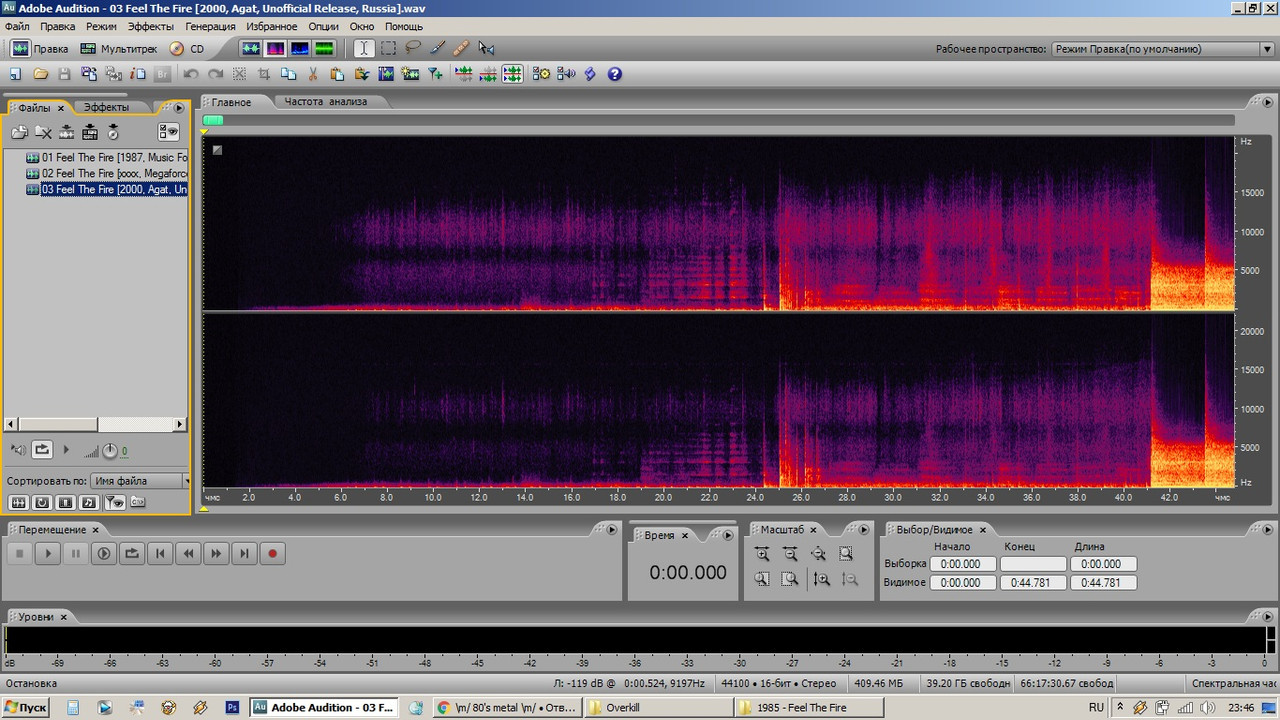Select spectral frequency display icon
The height and width of the screenshot is (720, 1280).
(x=275, y=48)
